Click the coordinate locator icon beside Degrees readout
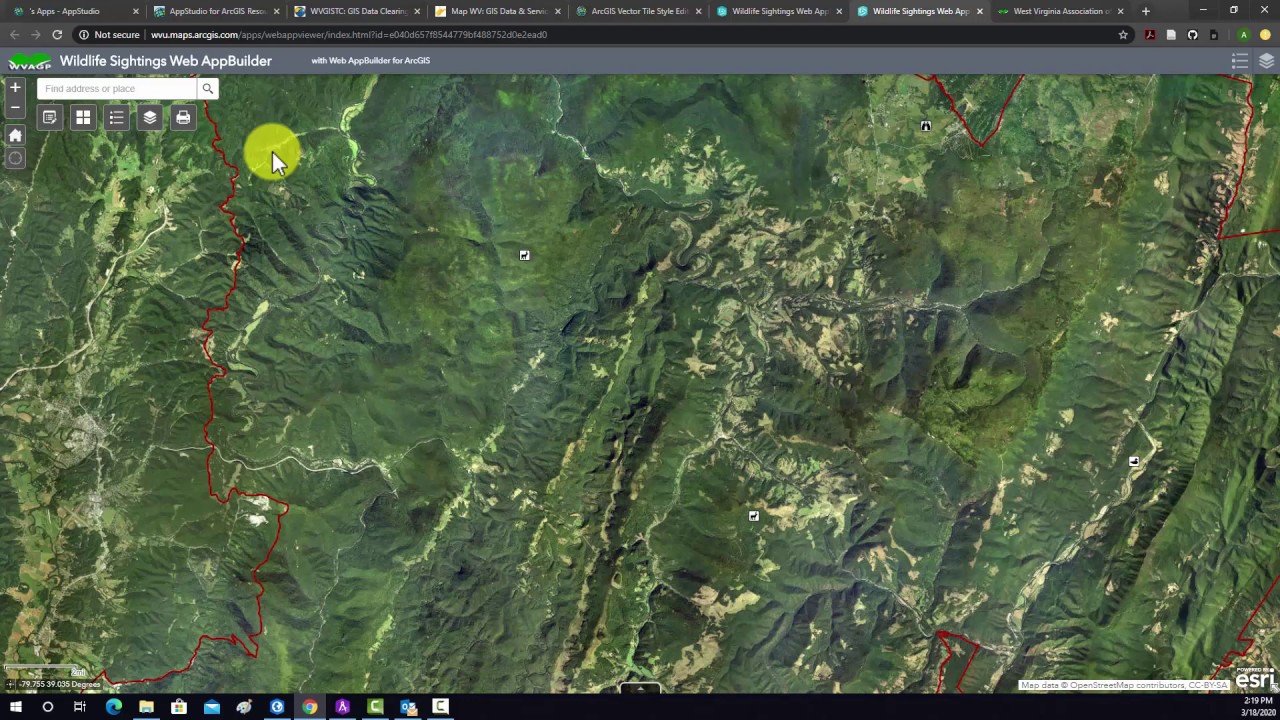The image size is (1280, 720). tap(10, 684)
